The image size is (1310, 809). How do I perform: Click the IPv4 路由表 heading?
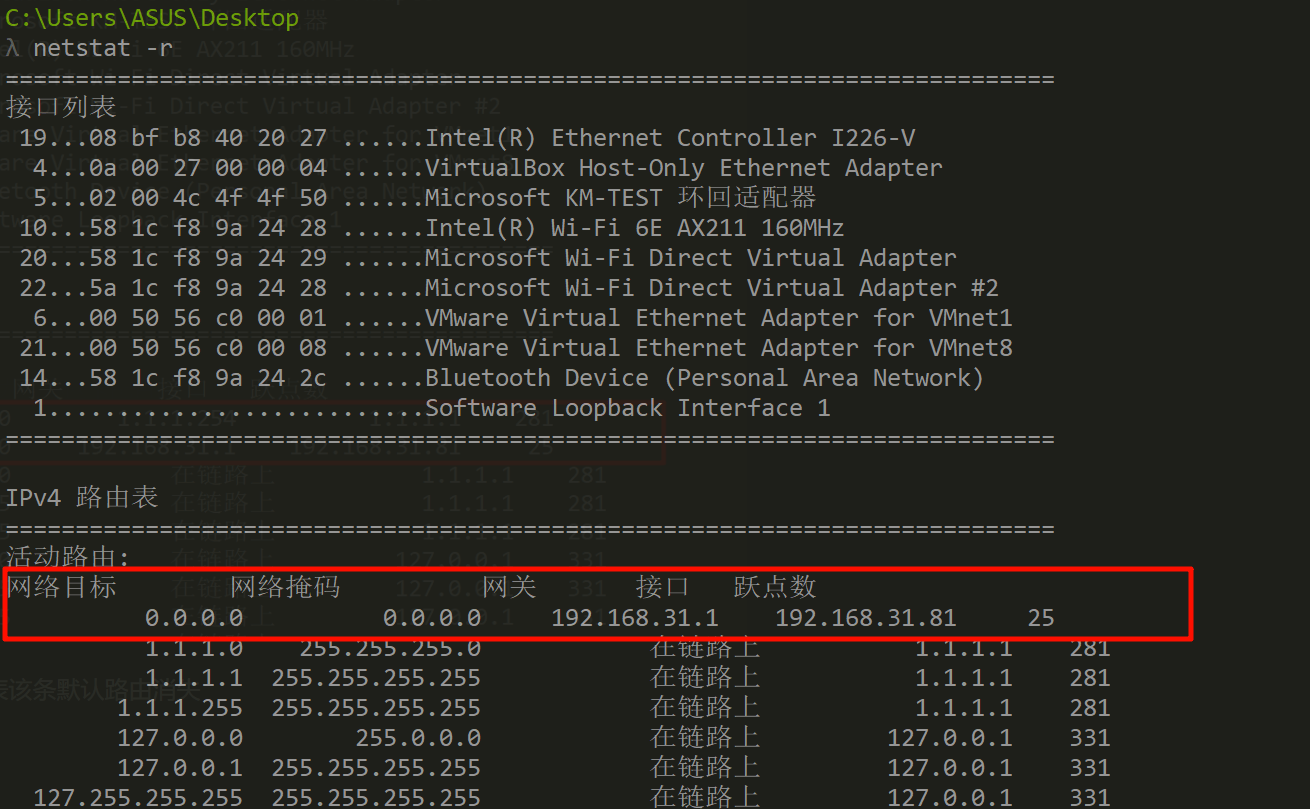[82, 498]
